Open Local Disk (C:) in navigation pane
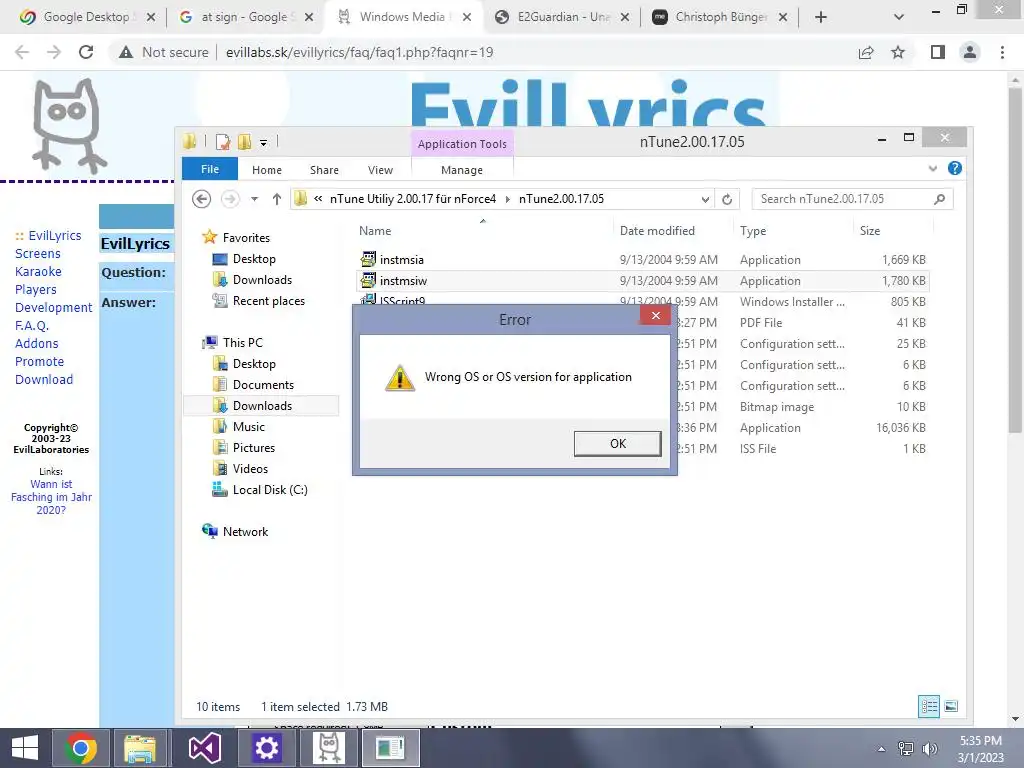Viewport: 1024px width, 768px height. pyautogui.click(x=270, y=489)
